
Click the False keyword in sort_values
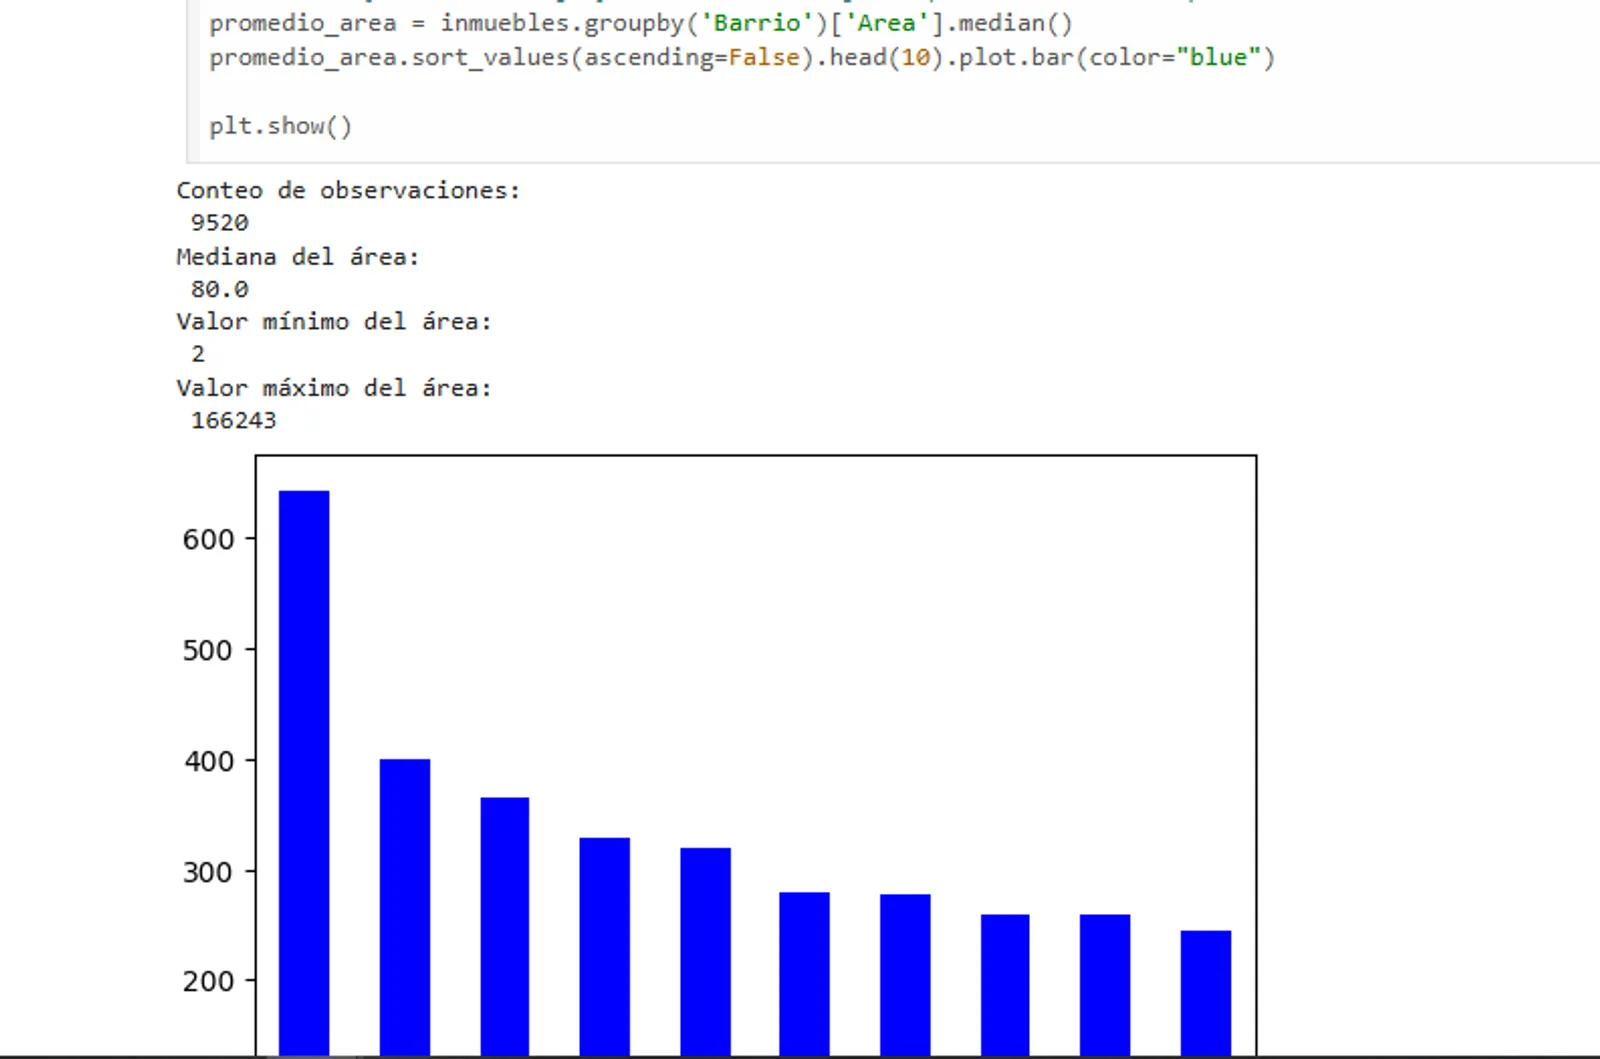[762, 57]
